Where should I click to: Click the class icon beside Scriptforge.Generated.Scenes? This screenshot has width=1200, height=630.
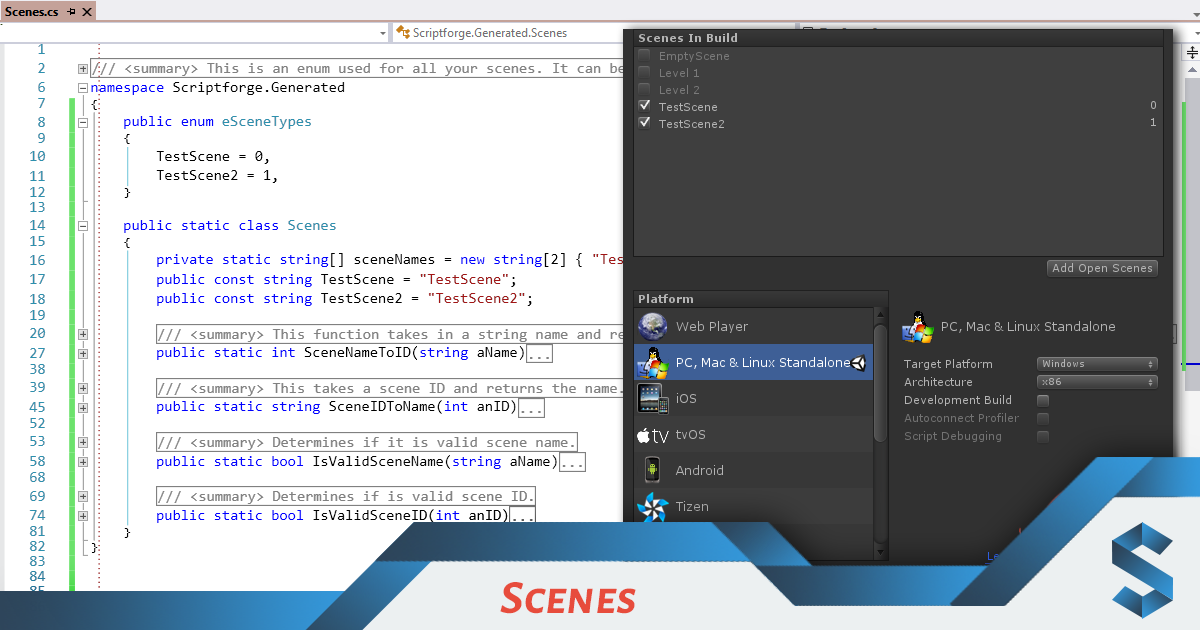point(403,33)
